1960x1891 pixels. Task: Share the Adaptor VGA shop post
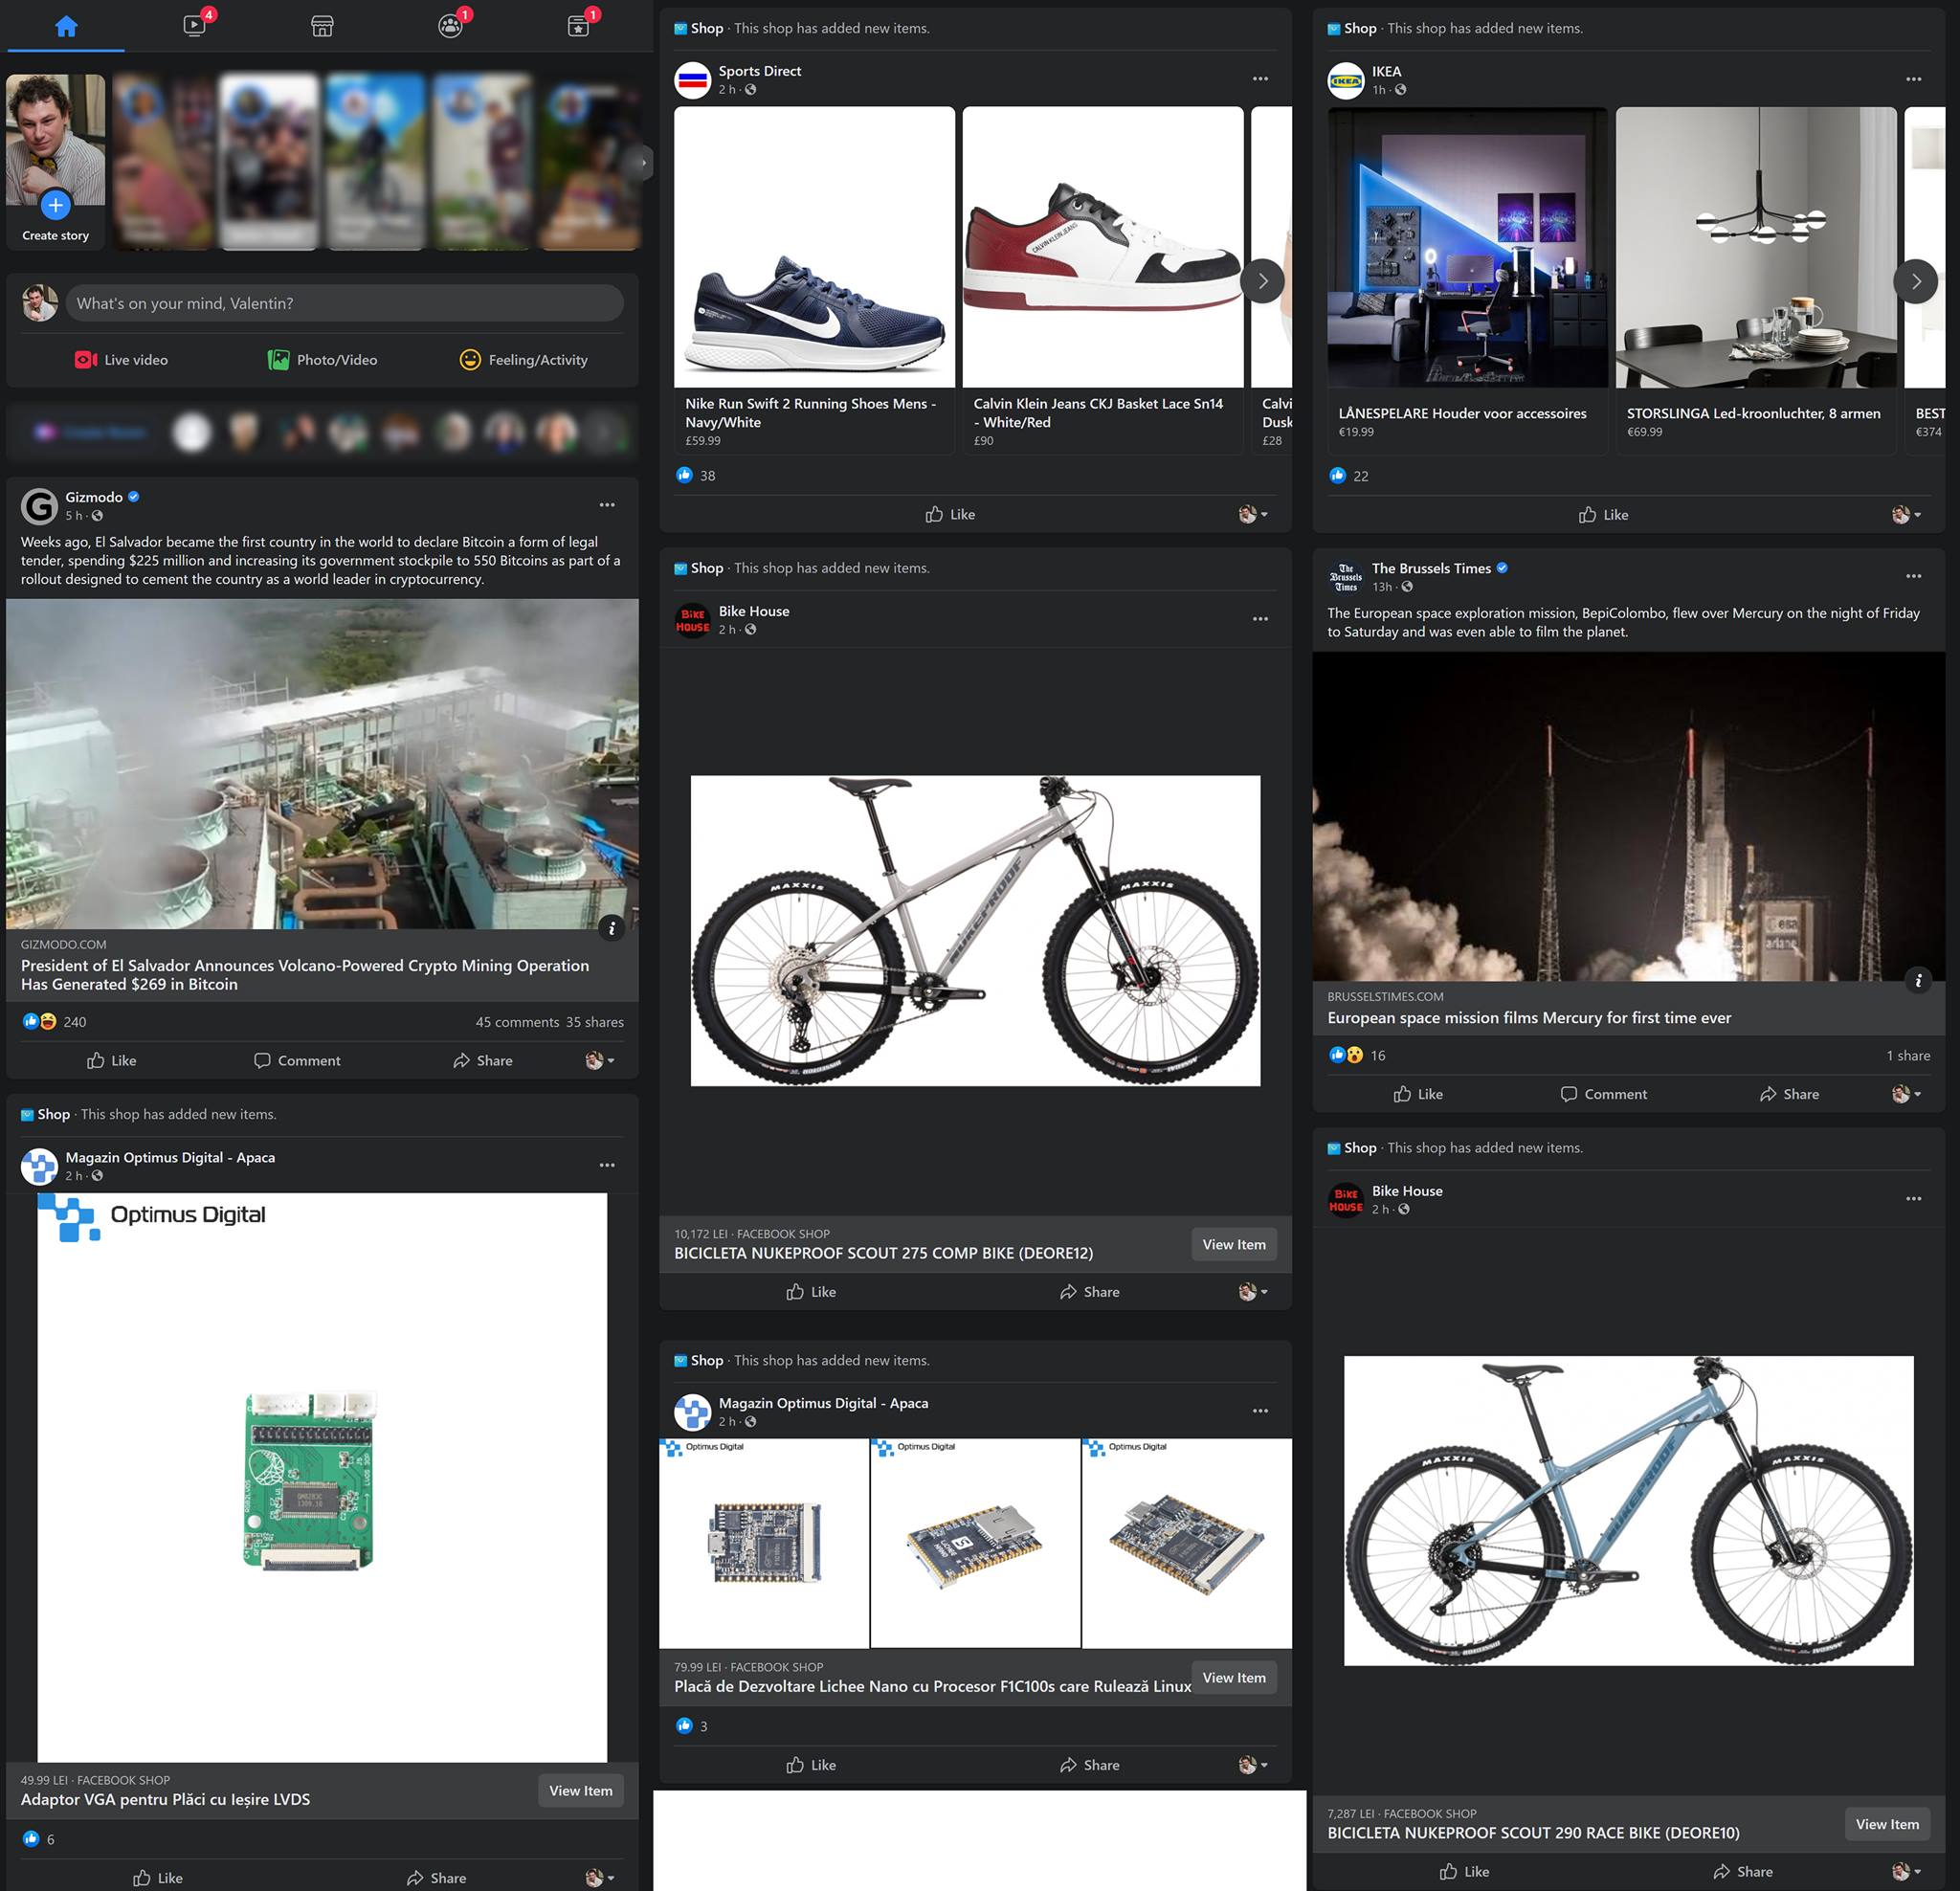[437, 1877]
